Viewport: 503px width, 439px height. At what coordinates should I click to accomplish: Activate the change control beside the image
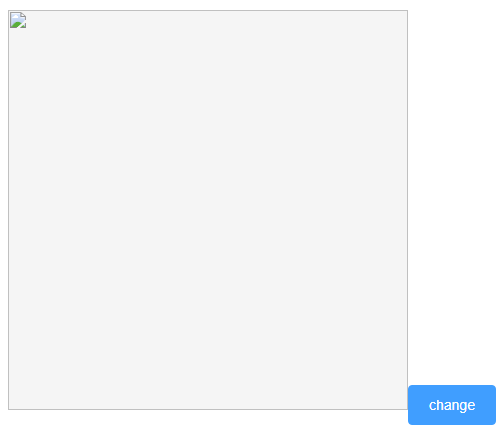[452, 405]
